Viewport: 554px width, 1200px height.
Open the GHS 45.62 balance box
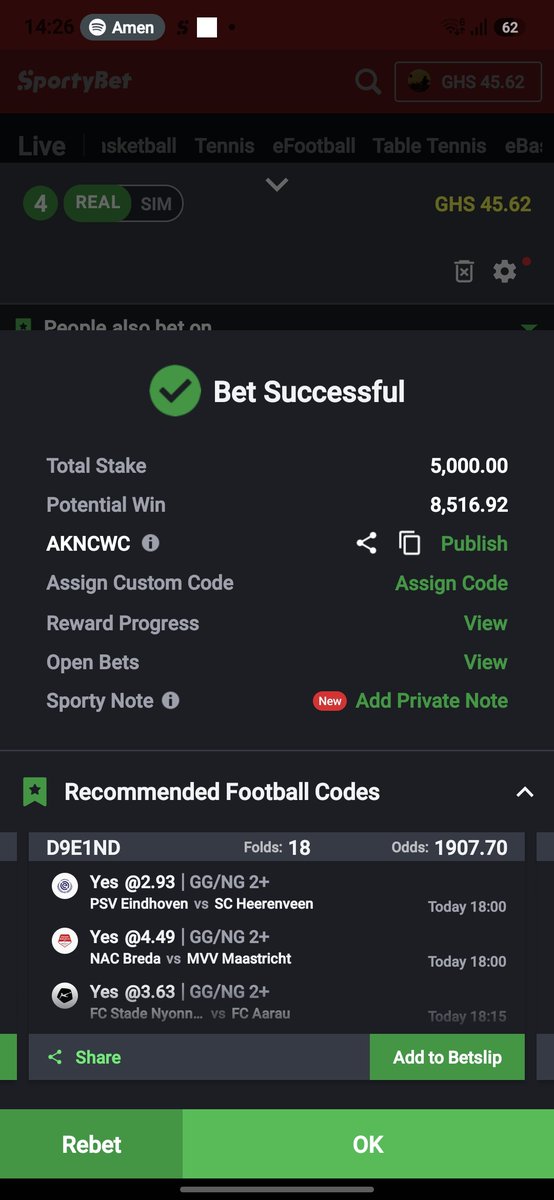tap(468, 82)
